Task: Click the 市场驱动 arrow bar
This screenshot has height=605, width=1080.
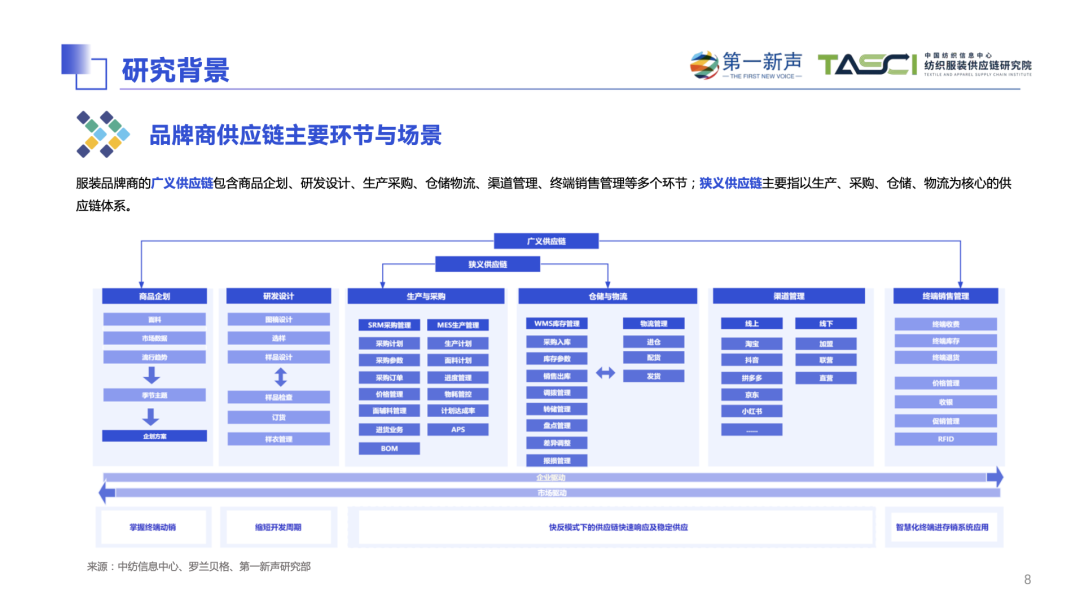Action: (x=550, y=493)
